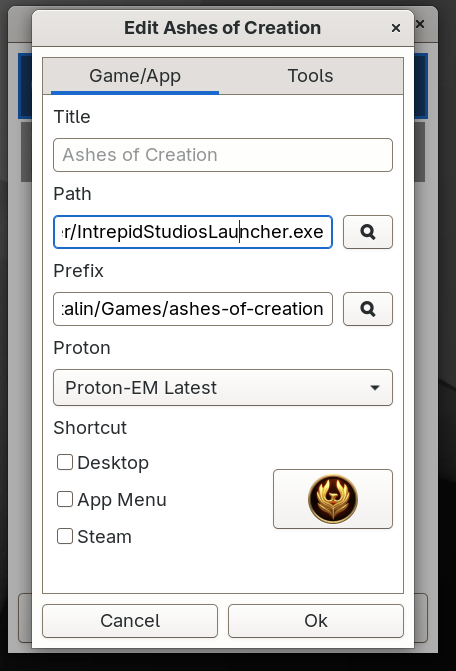
Task: Enable the Steam shortcut checkbox
Action: pos(65,536)
